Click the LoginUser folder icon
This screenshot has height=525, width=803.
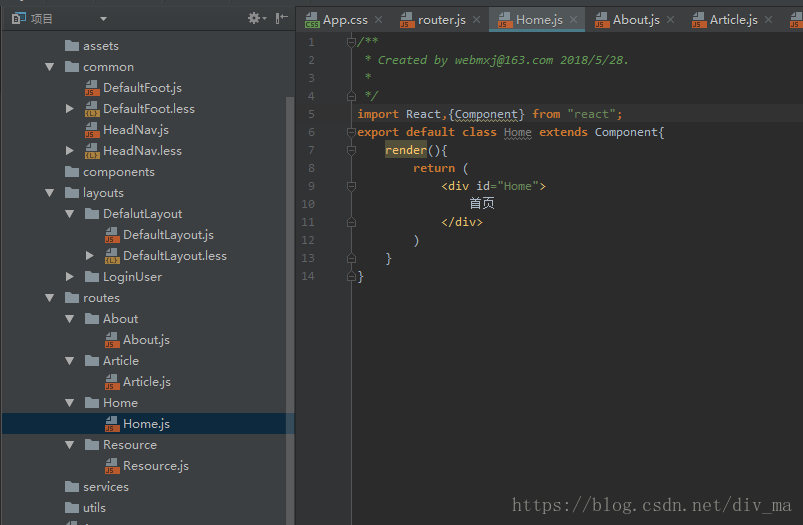click(92, 277)
